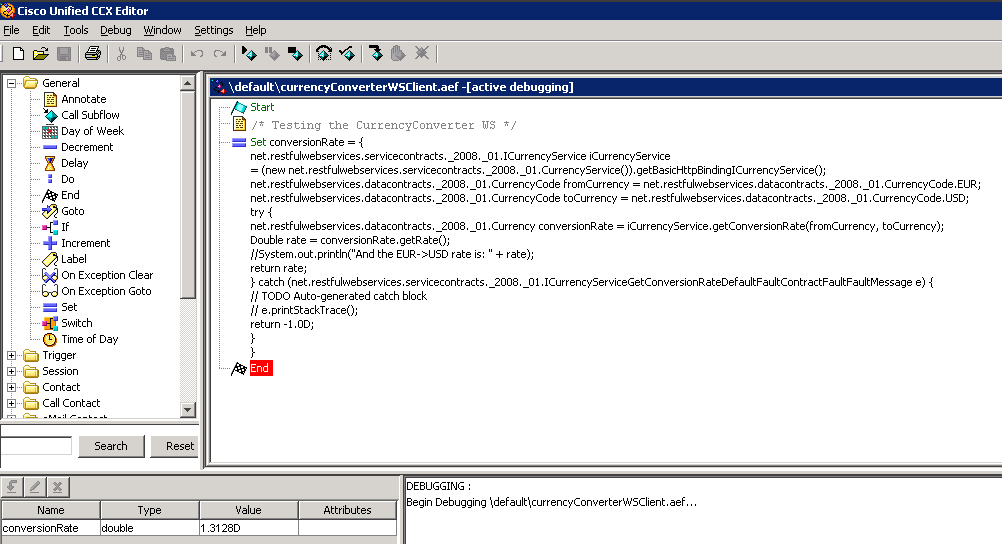
Task: Click the New script toolbar icon
Action: coord(19,54)
